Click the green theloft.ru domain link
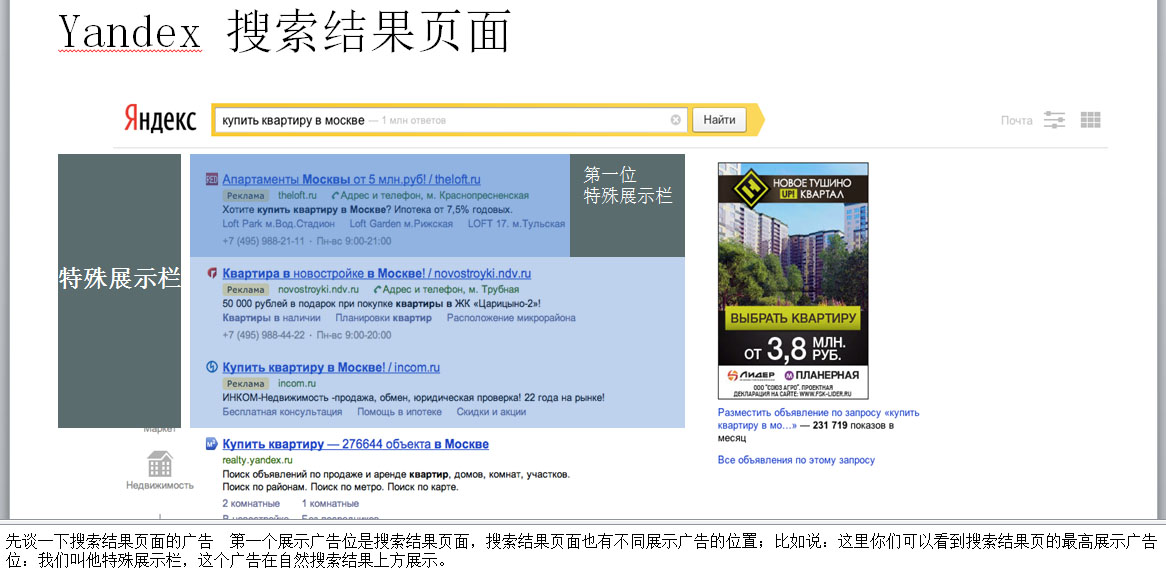The width and height of the screenshot is (1166, 583). coord(297,196)
